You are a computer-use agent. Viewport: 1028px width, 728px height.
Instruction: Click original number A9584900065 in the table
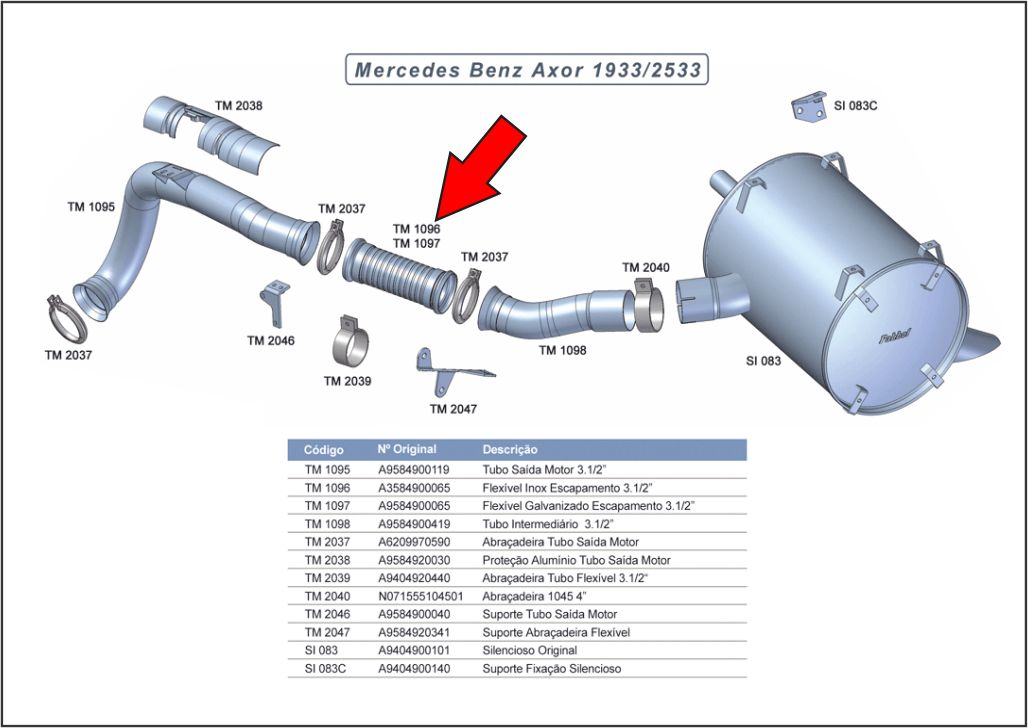[414, 506]
